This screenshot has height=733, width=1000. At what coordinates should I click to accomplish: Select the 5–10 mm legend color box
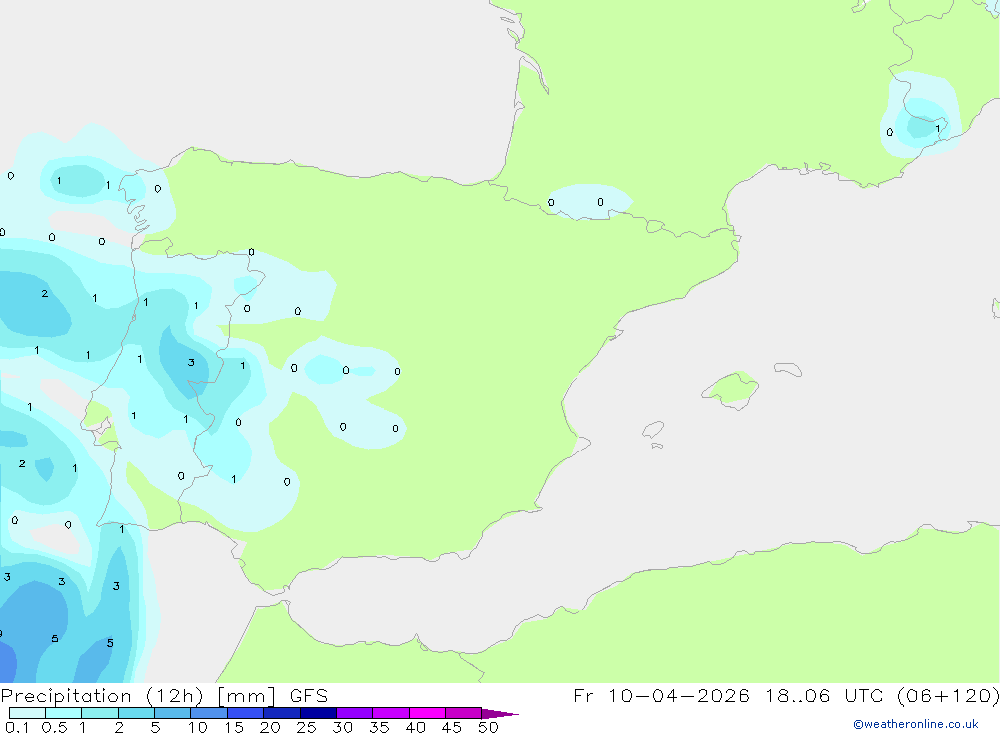pyautogui.click(x=173, y=713)
